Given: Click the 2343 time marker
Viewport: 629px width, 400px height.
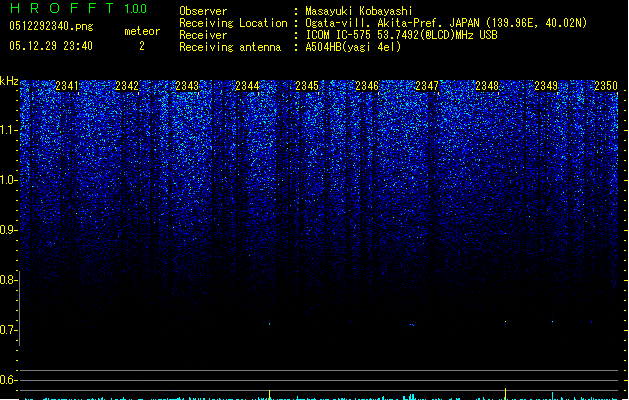Looking at the screenshot, I should pyautogui.click(x=187, y=86).
